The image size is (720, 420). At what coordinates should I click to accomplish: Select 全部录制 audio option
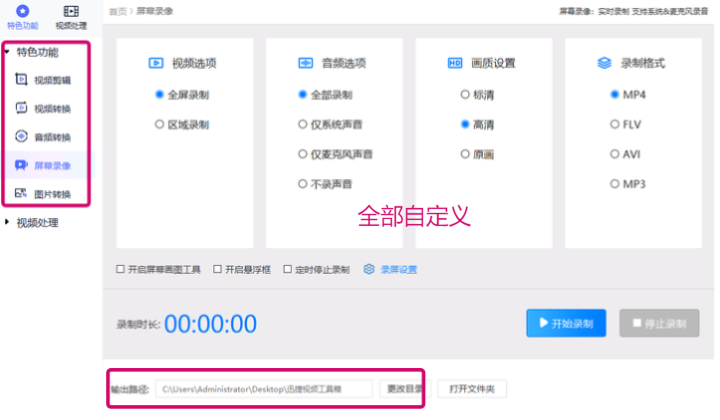coord(325,95)
